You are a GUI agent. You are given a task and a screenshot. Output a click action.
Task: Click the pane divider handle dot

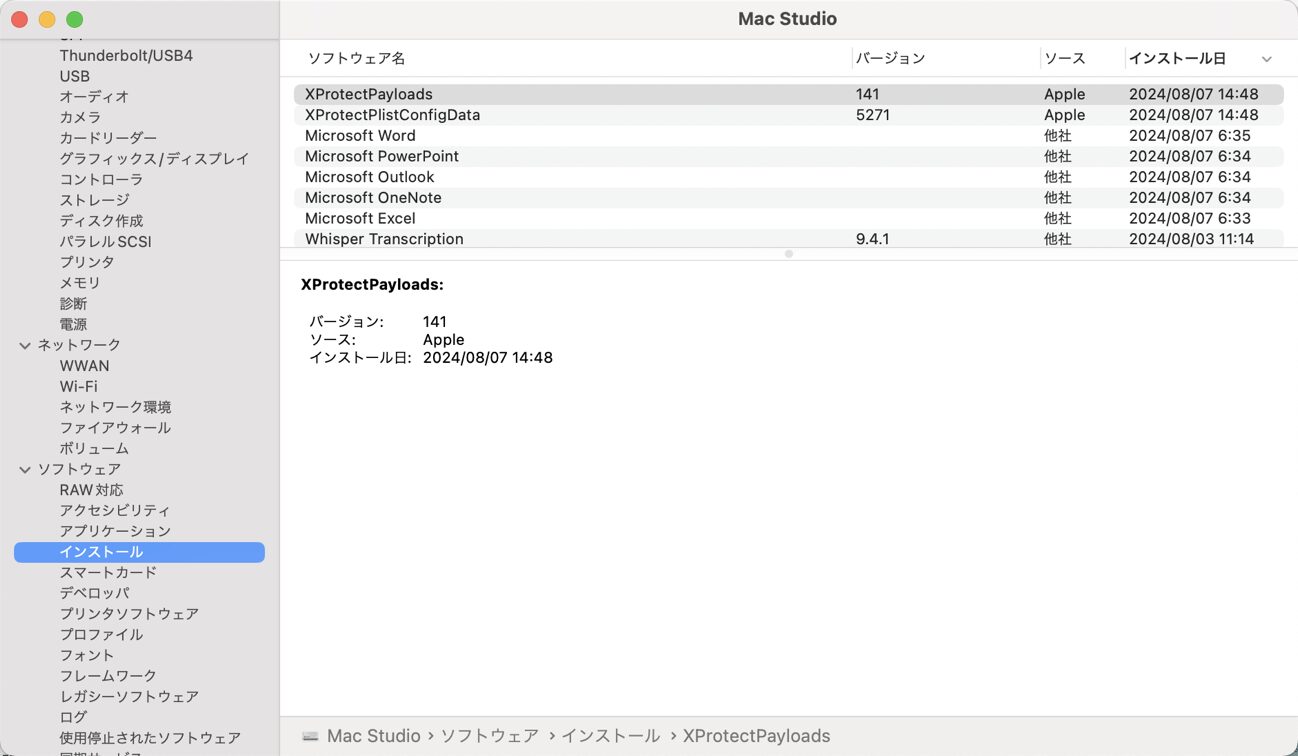[789, 254]
